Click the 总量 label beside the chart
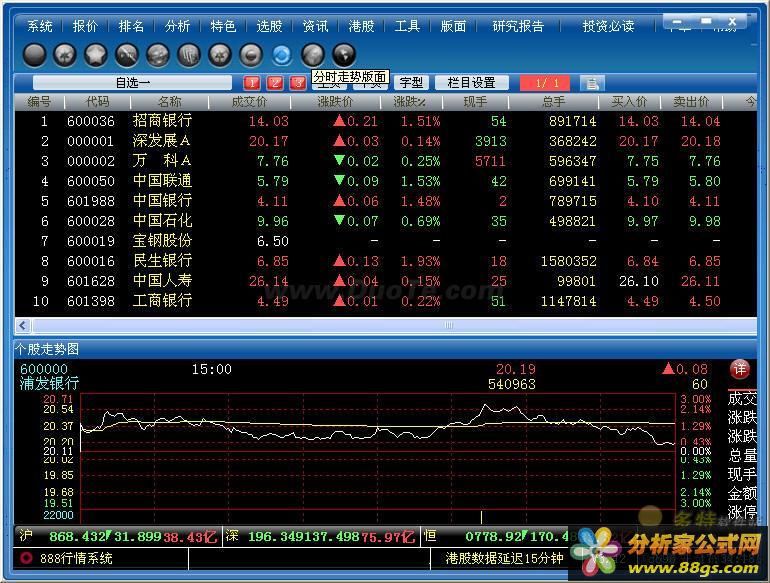770x583 pixels. tap(742, 455)
